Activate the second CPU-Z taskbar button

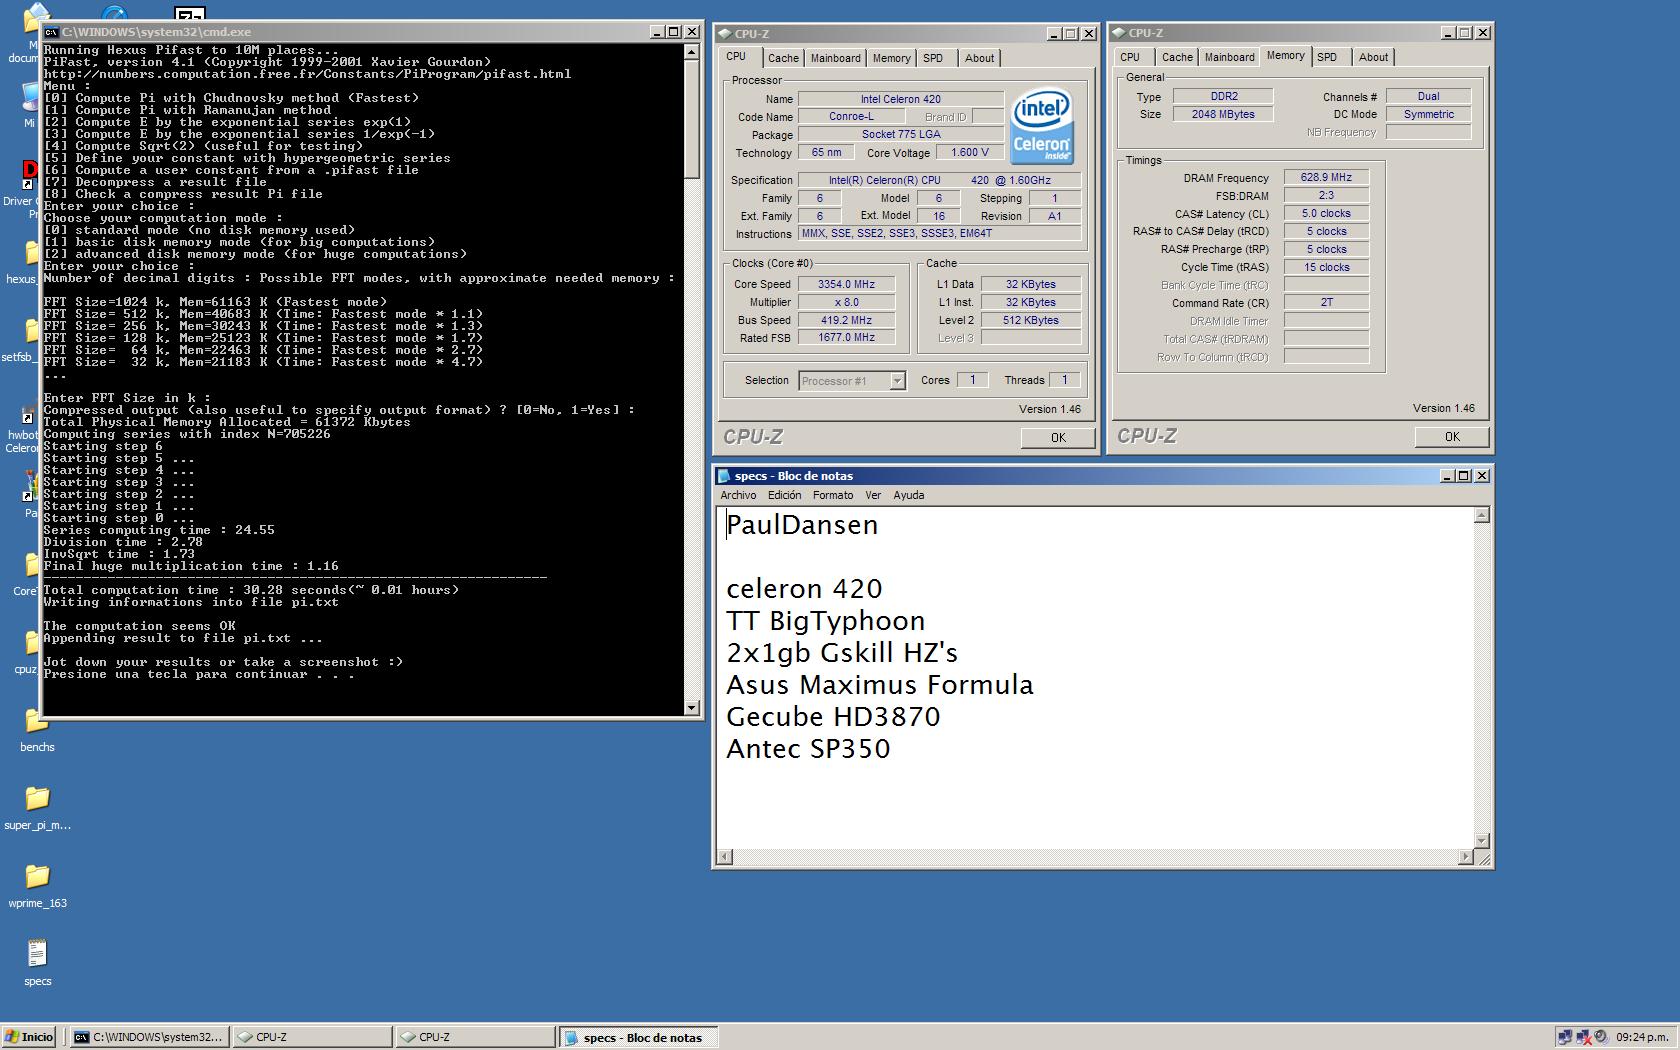475,1037
